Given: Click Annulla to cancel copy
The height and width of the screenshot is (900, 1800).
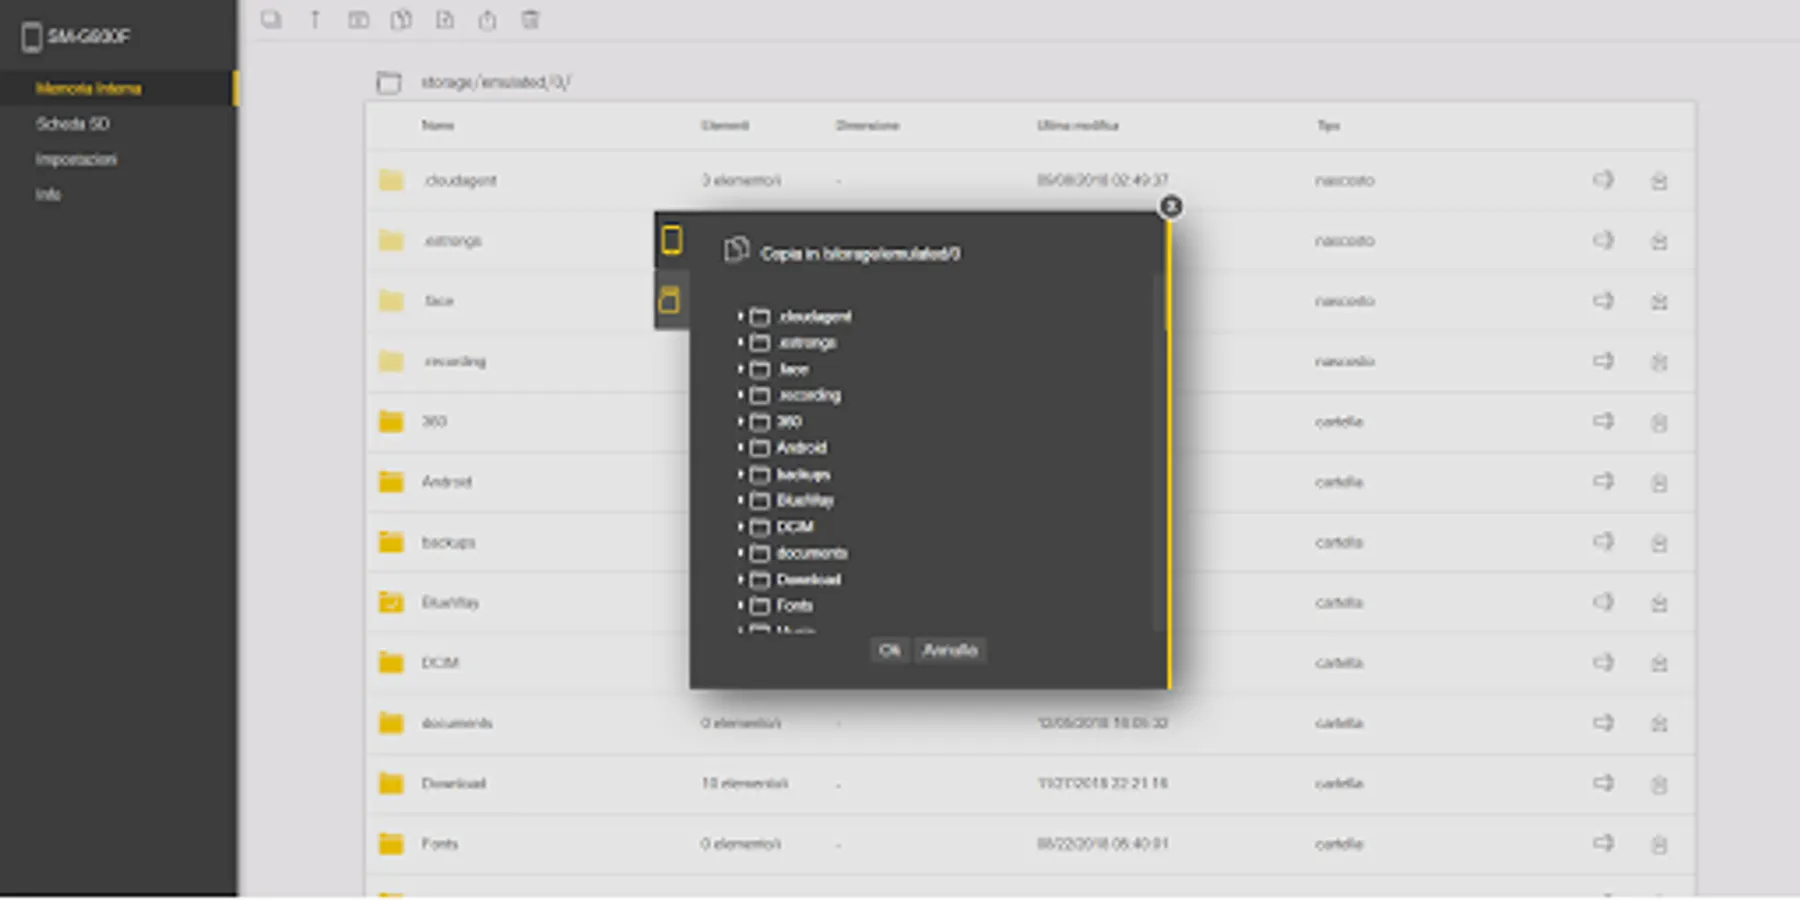Looking at the screenshot, I should click(950, 650).
